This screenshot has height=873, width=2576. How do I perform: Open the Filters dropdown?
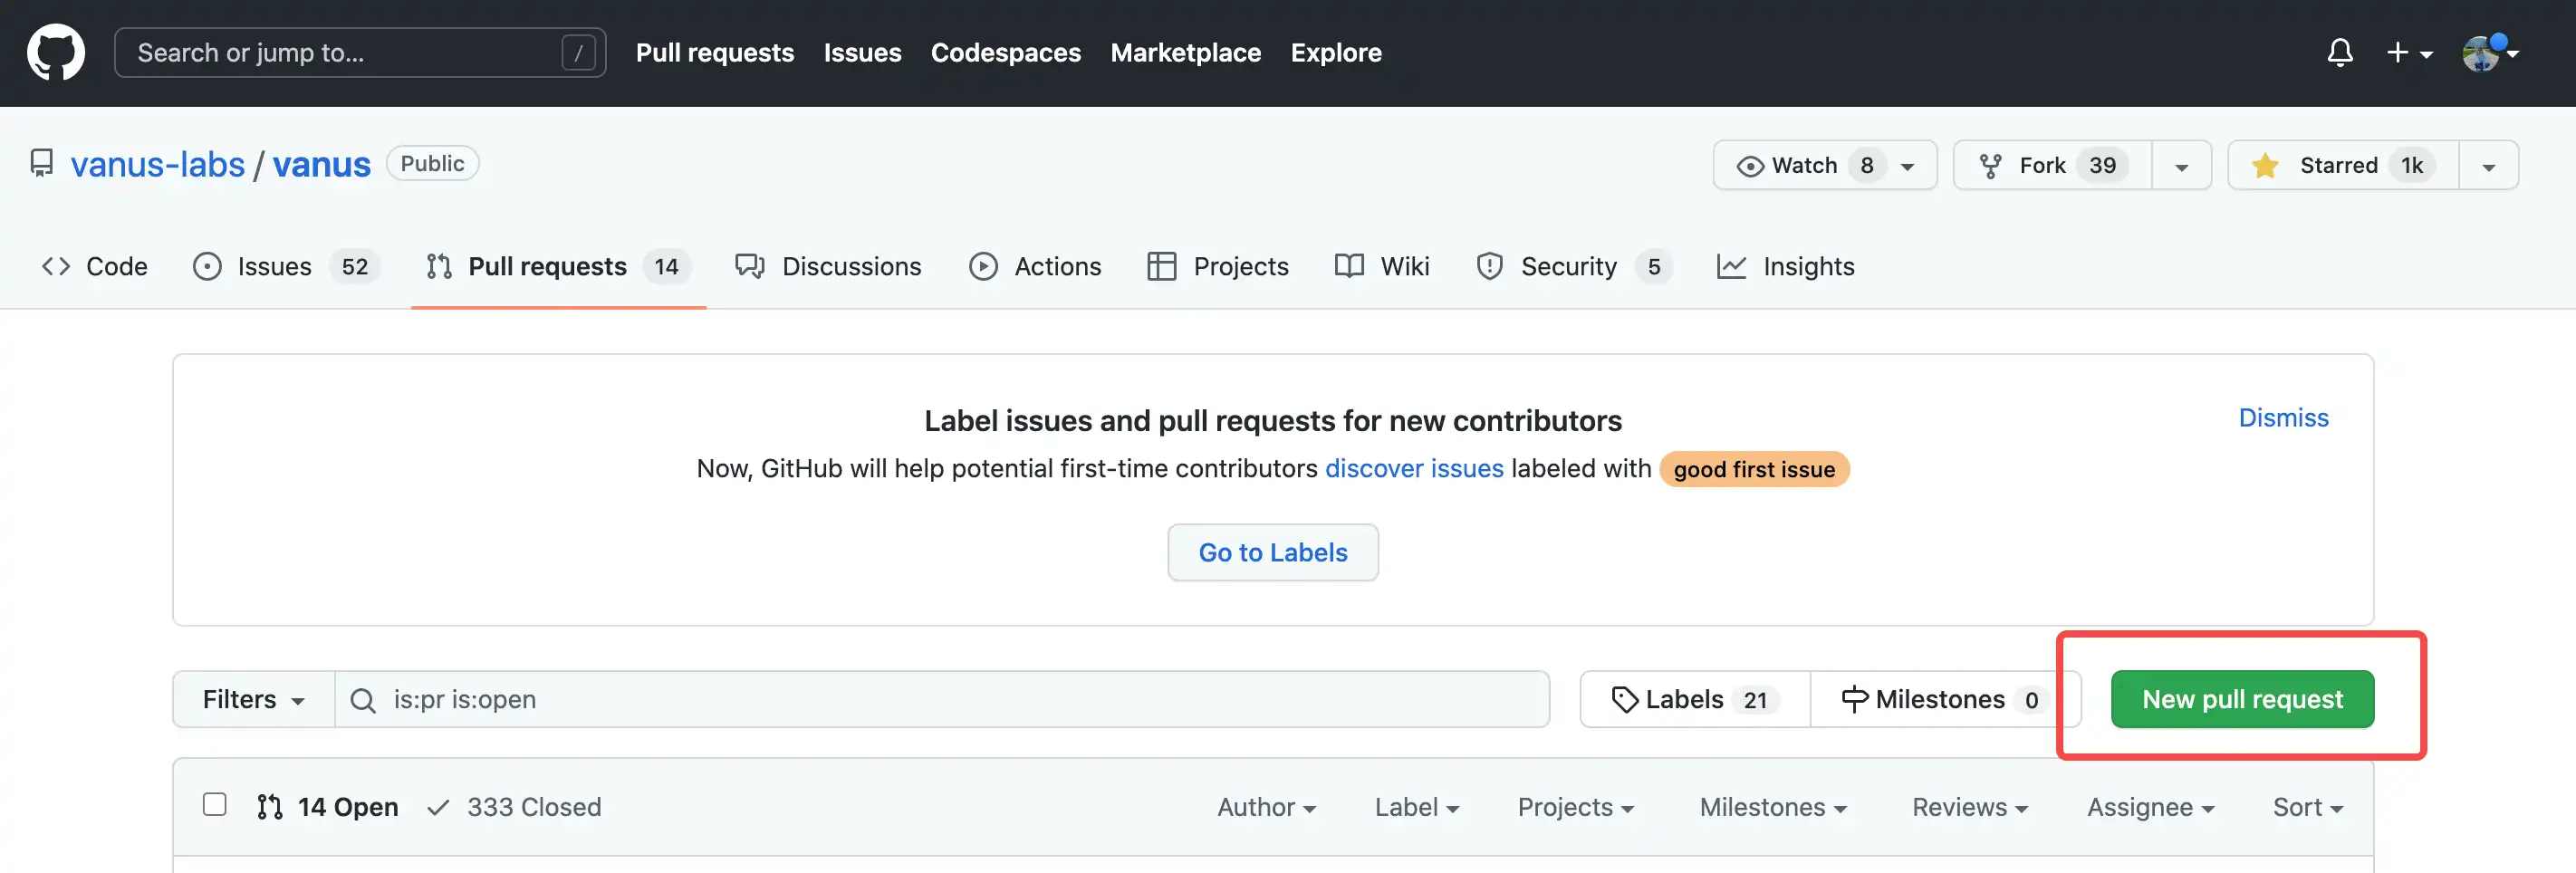(x=254, y=700)
